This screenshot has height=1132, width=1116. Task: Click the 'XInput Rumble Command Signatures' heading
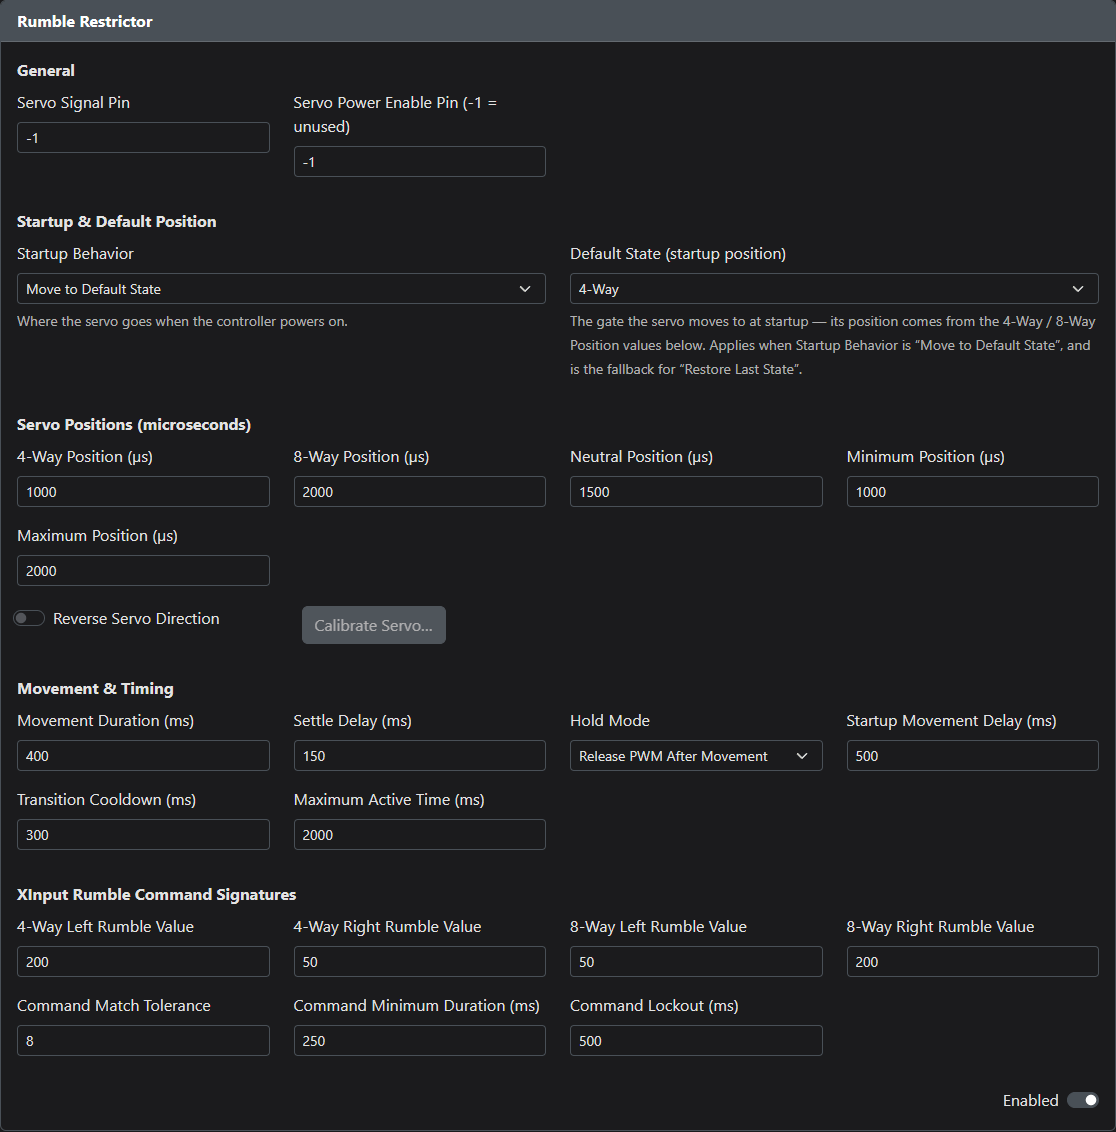pyautogui.click(x=157, y=894)
